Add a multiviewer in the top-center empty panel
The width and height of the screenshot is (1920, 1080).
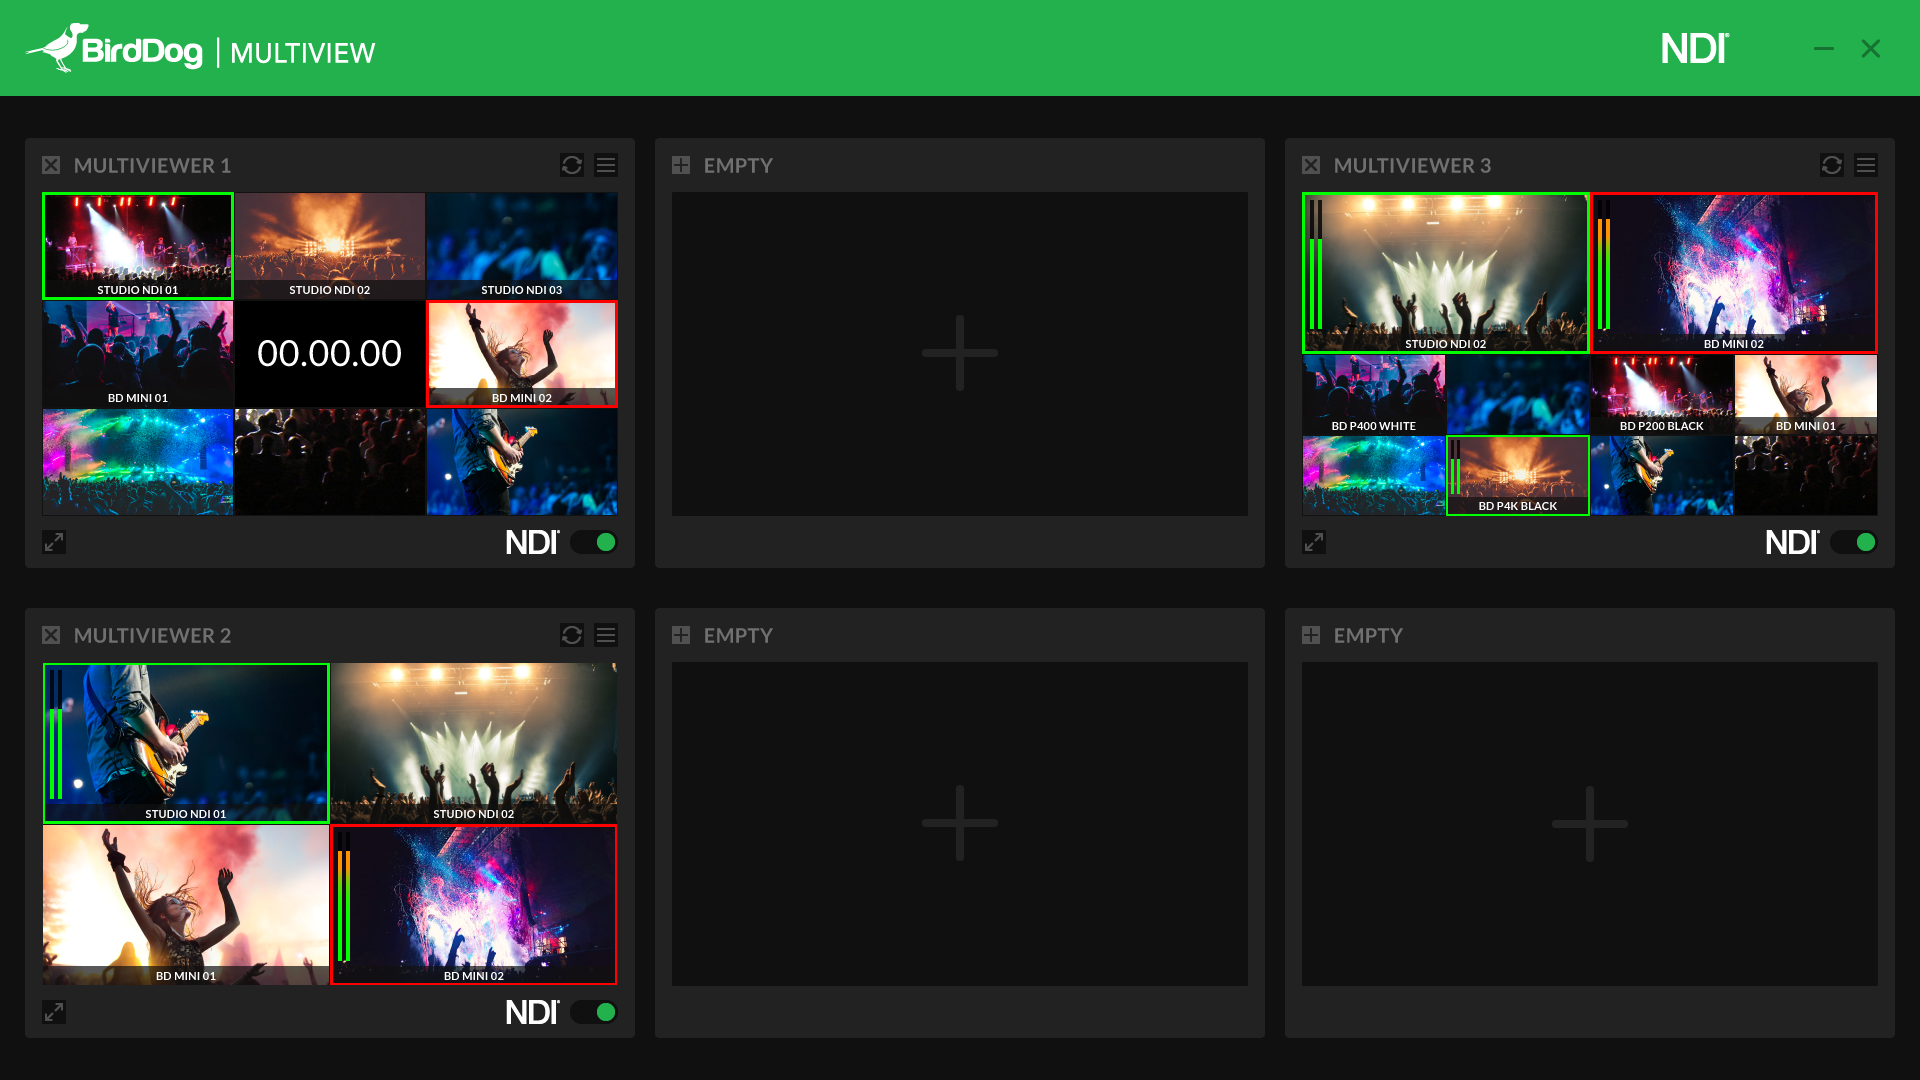(960, 353)
